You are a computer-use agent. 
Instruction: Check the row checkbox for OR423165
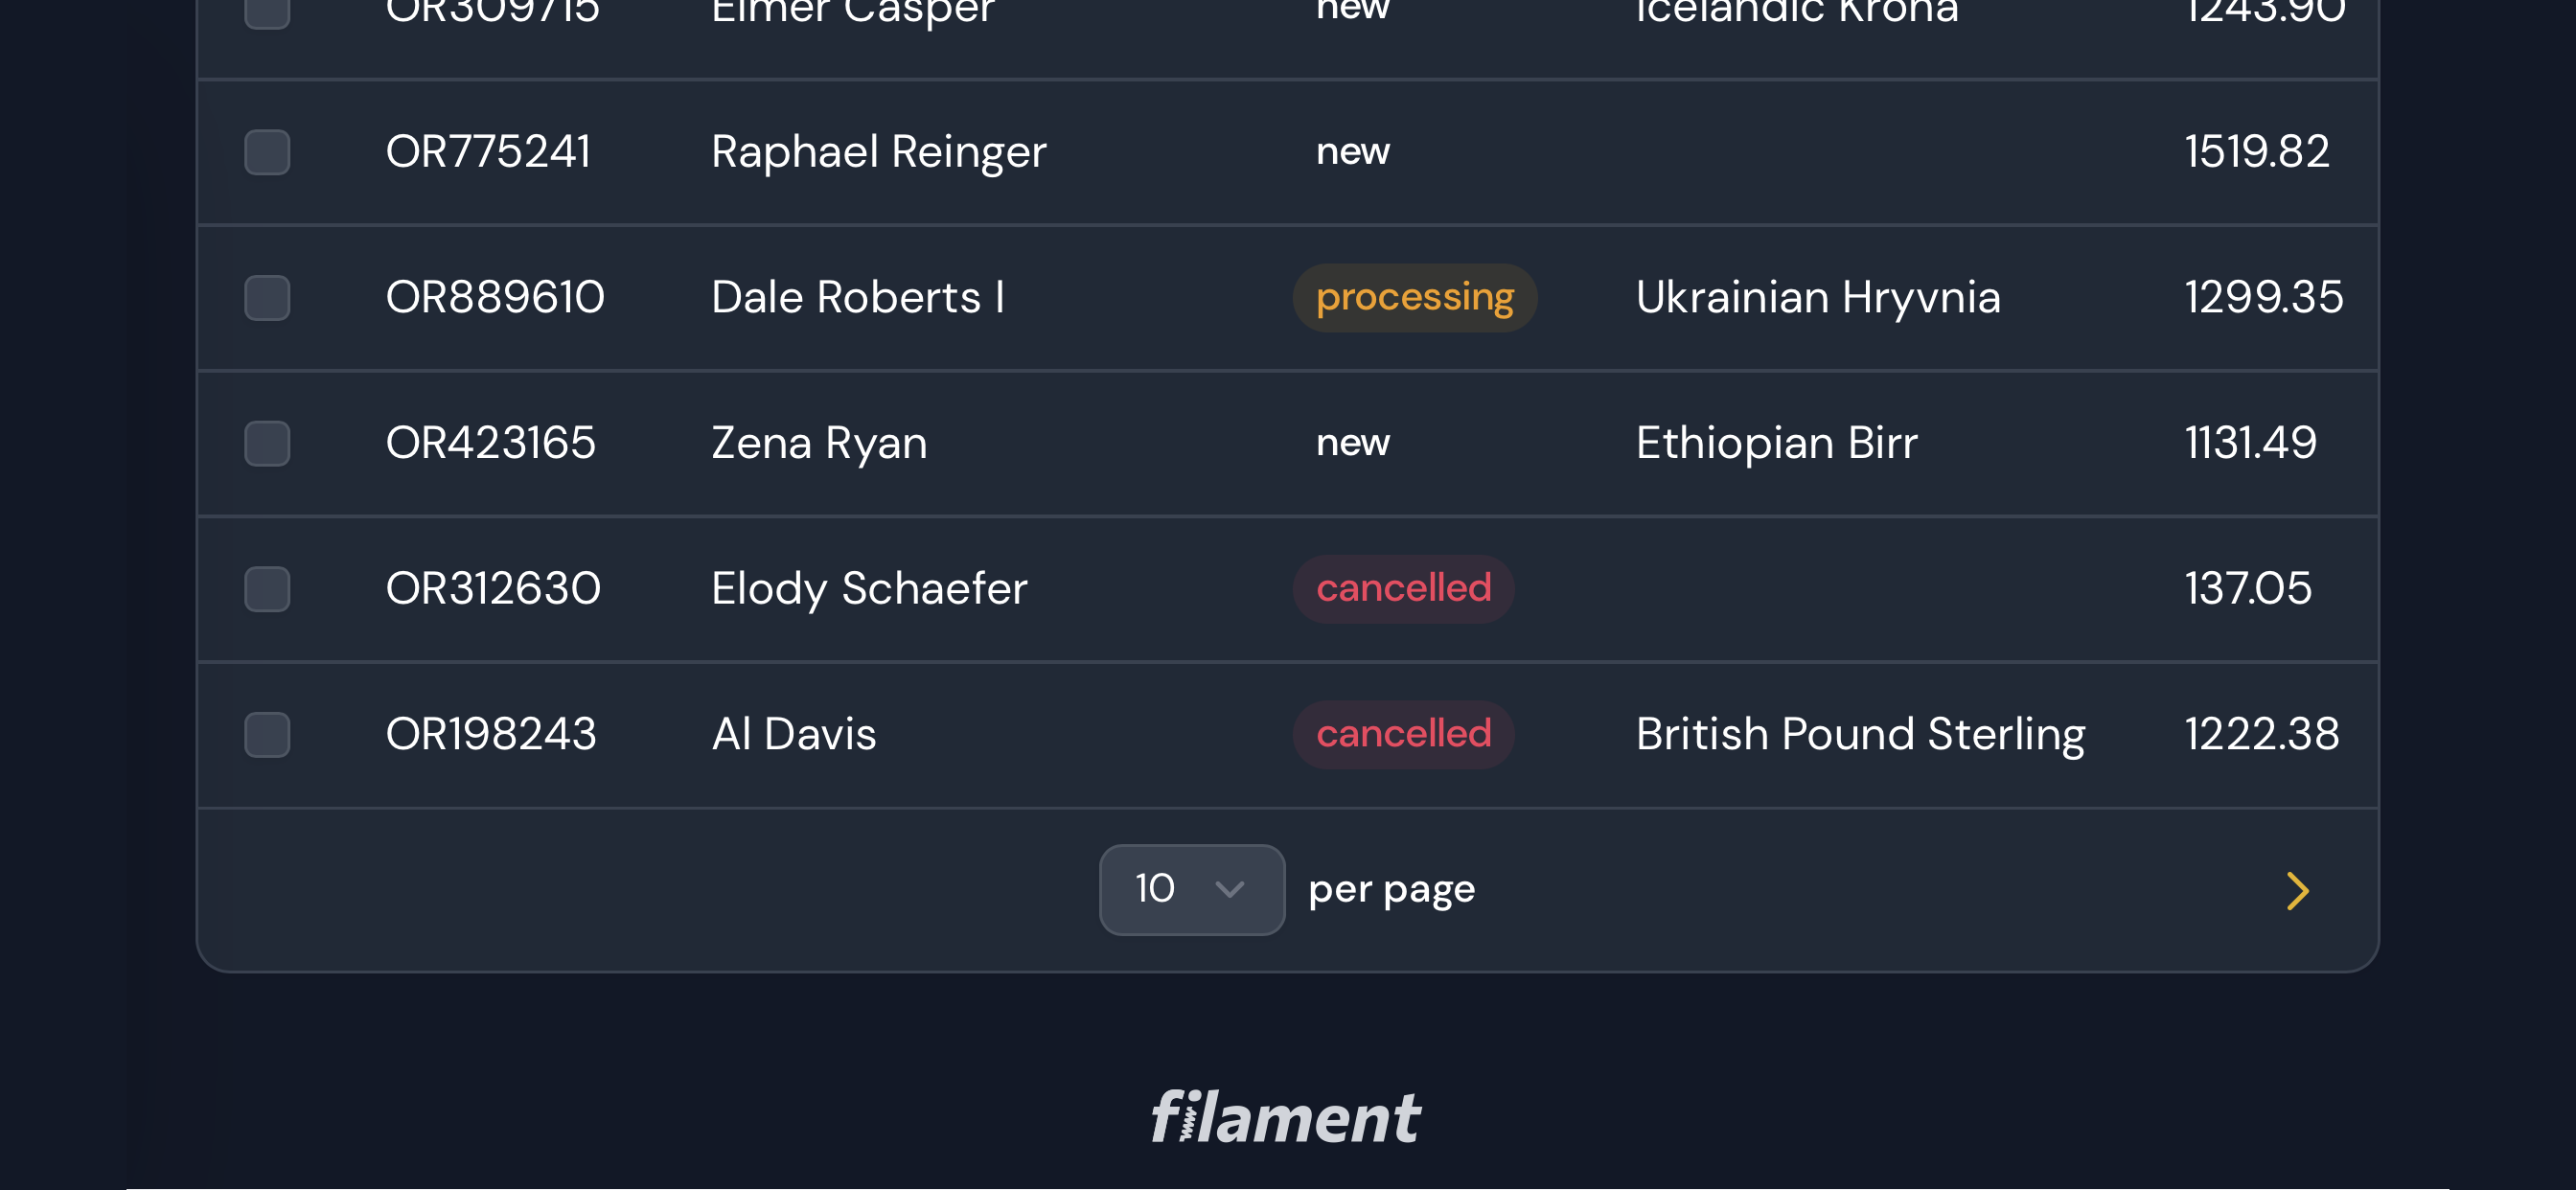(267, 444)
